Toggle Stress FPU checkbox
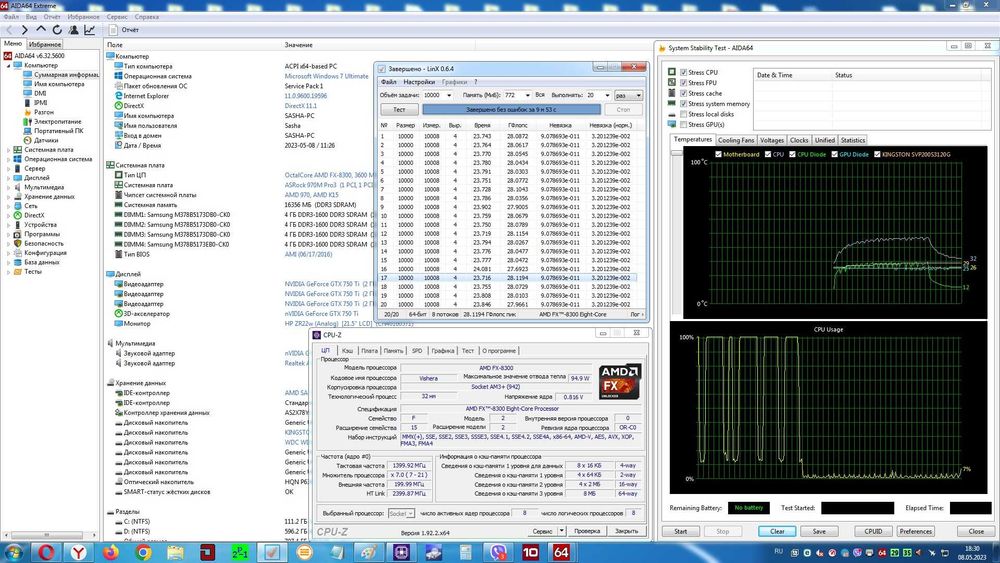 683,83
